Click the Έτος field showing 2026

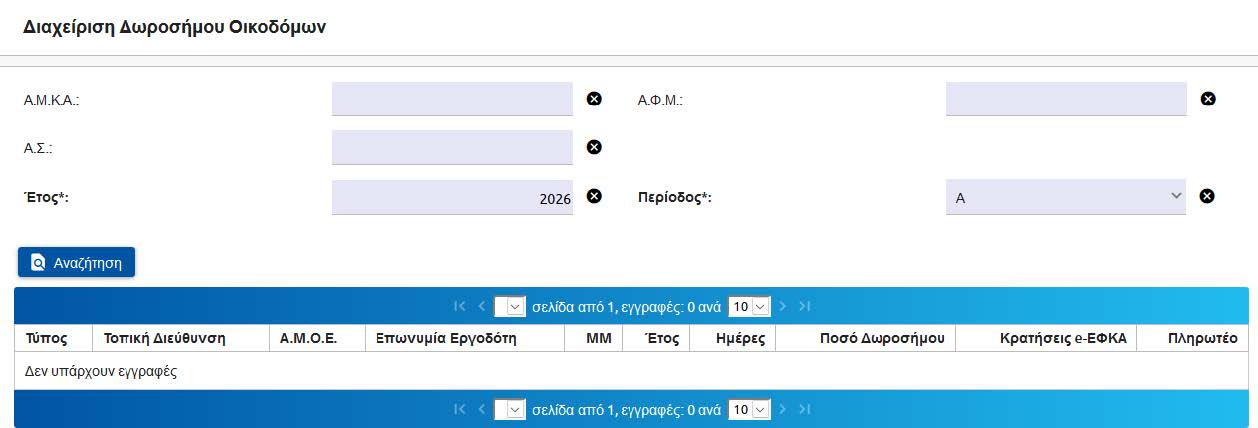452,197
